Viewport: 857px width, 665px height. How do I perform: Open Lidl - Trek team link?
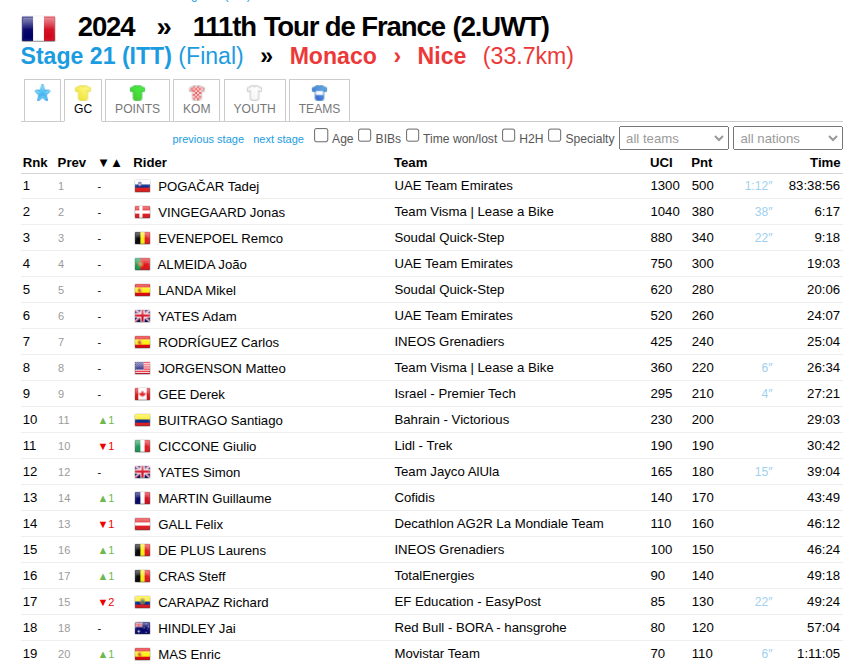[x=424, y=446]
